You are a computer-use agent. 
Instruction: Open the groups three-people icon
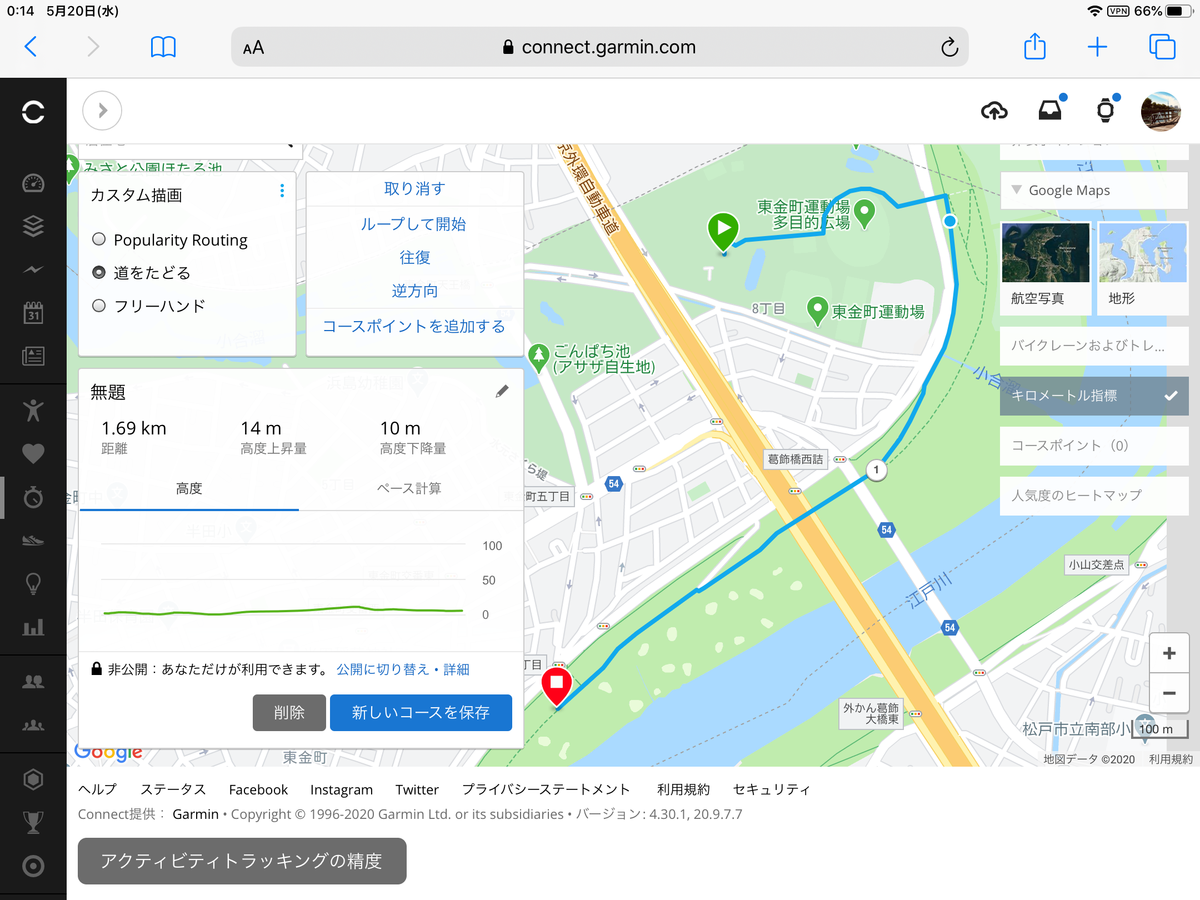(x=33, y=724)
